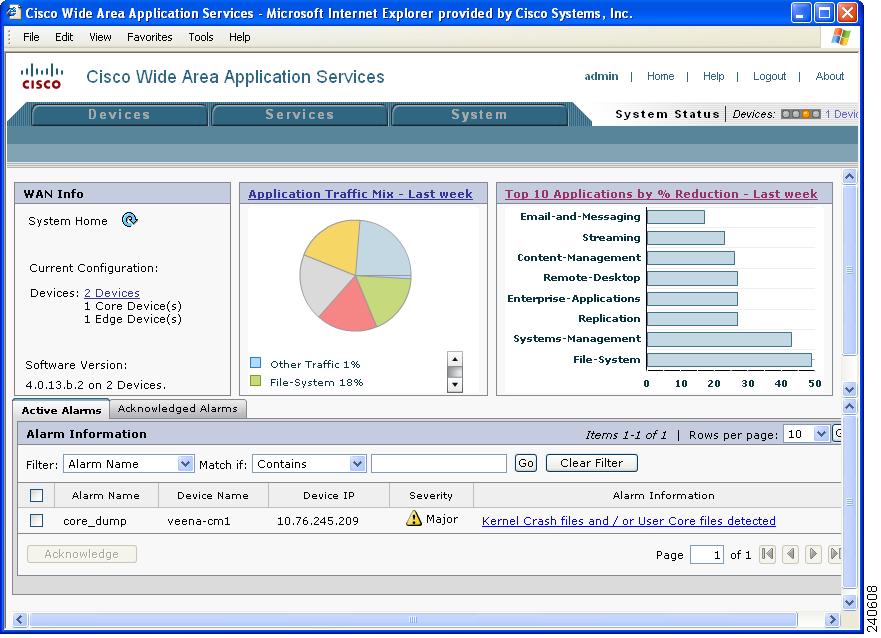Click the admin username text
The width and height of the screenshot is (881, 638).
(x=601, y=76)
